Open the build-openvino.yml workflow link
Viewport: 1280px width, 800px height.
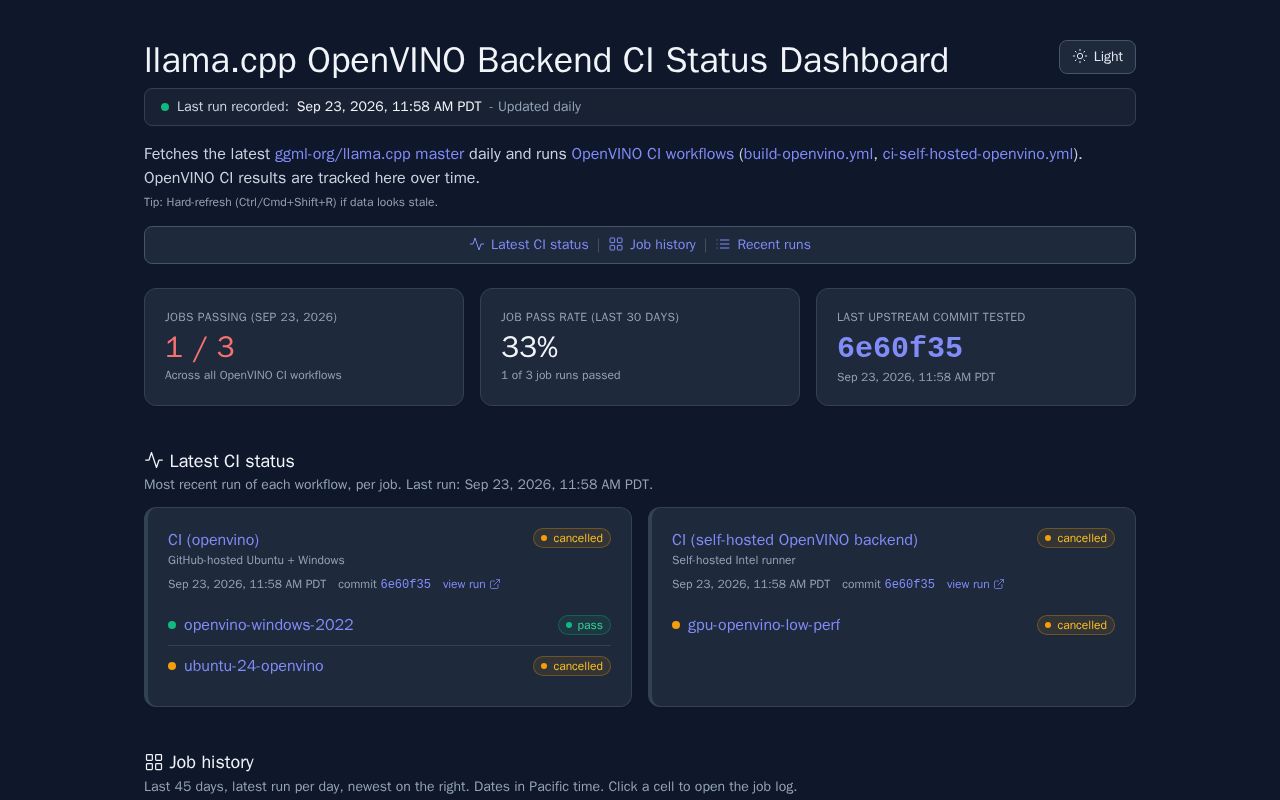808,154
